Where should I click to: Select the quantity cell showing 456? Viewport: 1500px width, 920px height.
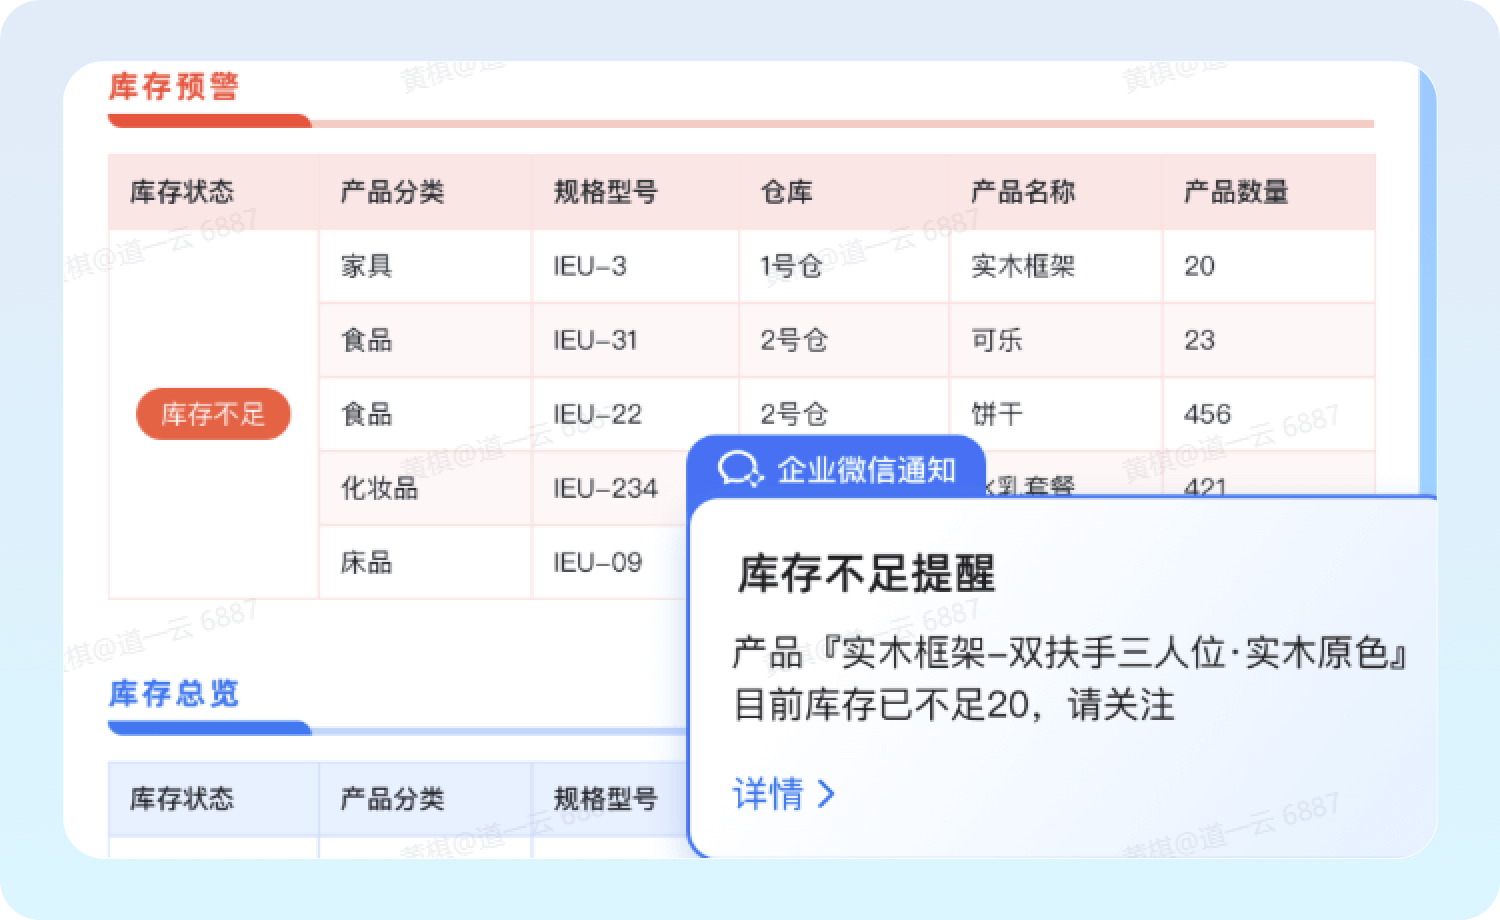(x=1207, y=414)
